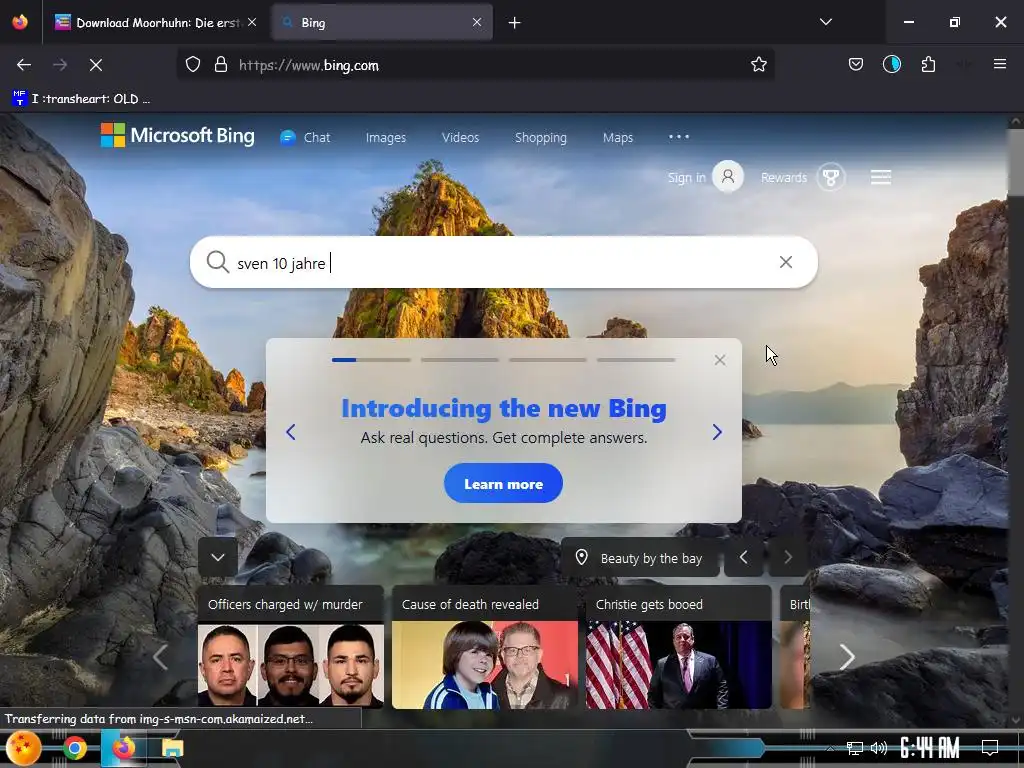Click the search magnifier icon

click(217, 263)
